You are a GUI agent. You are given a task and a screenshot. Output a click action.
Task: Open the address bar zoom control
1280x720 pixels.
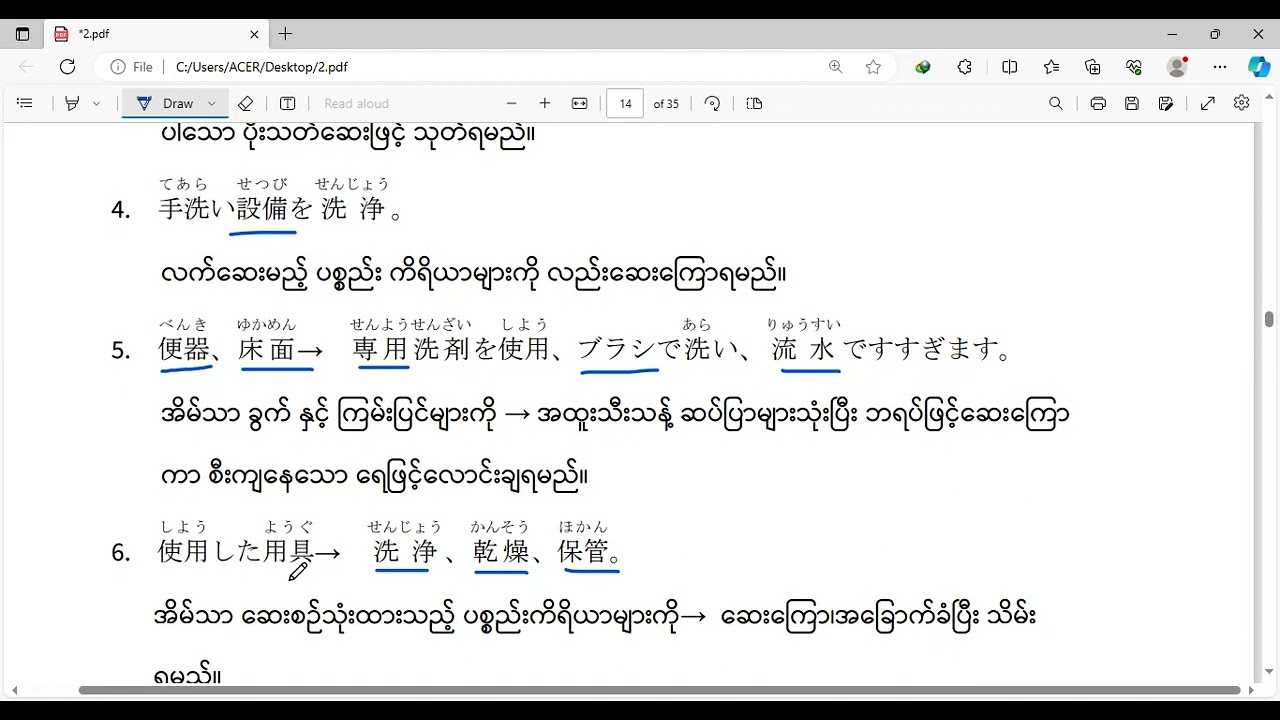pos(835,67)
